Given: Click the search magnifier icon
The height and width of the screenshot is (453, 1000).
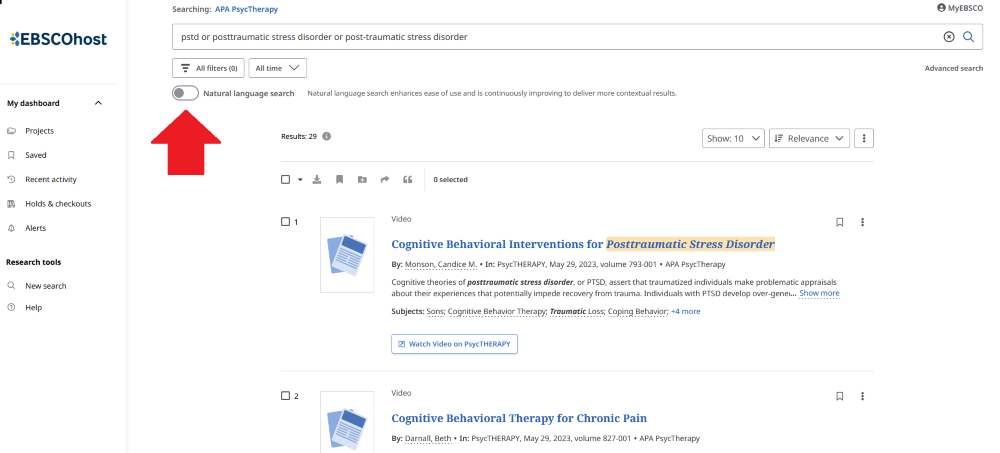Looking at the screenshot, I should 968,37.
